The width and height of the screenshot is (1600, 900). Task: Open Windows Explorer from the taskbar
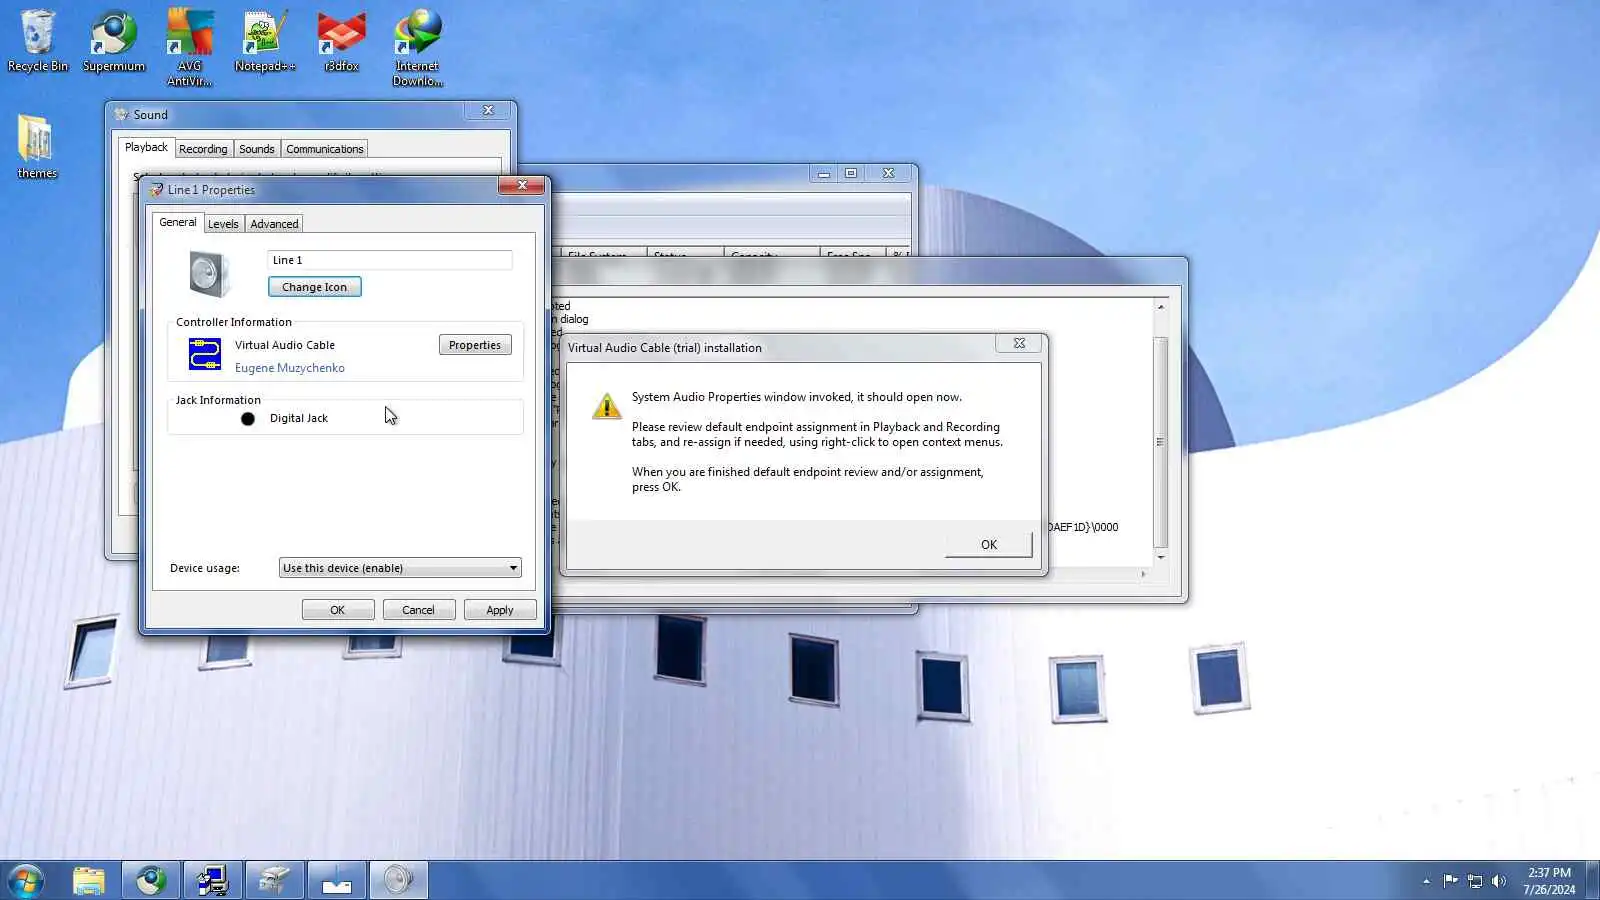tap(89, 881)
